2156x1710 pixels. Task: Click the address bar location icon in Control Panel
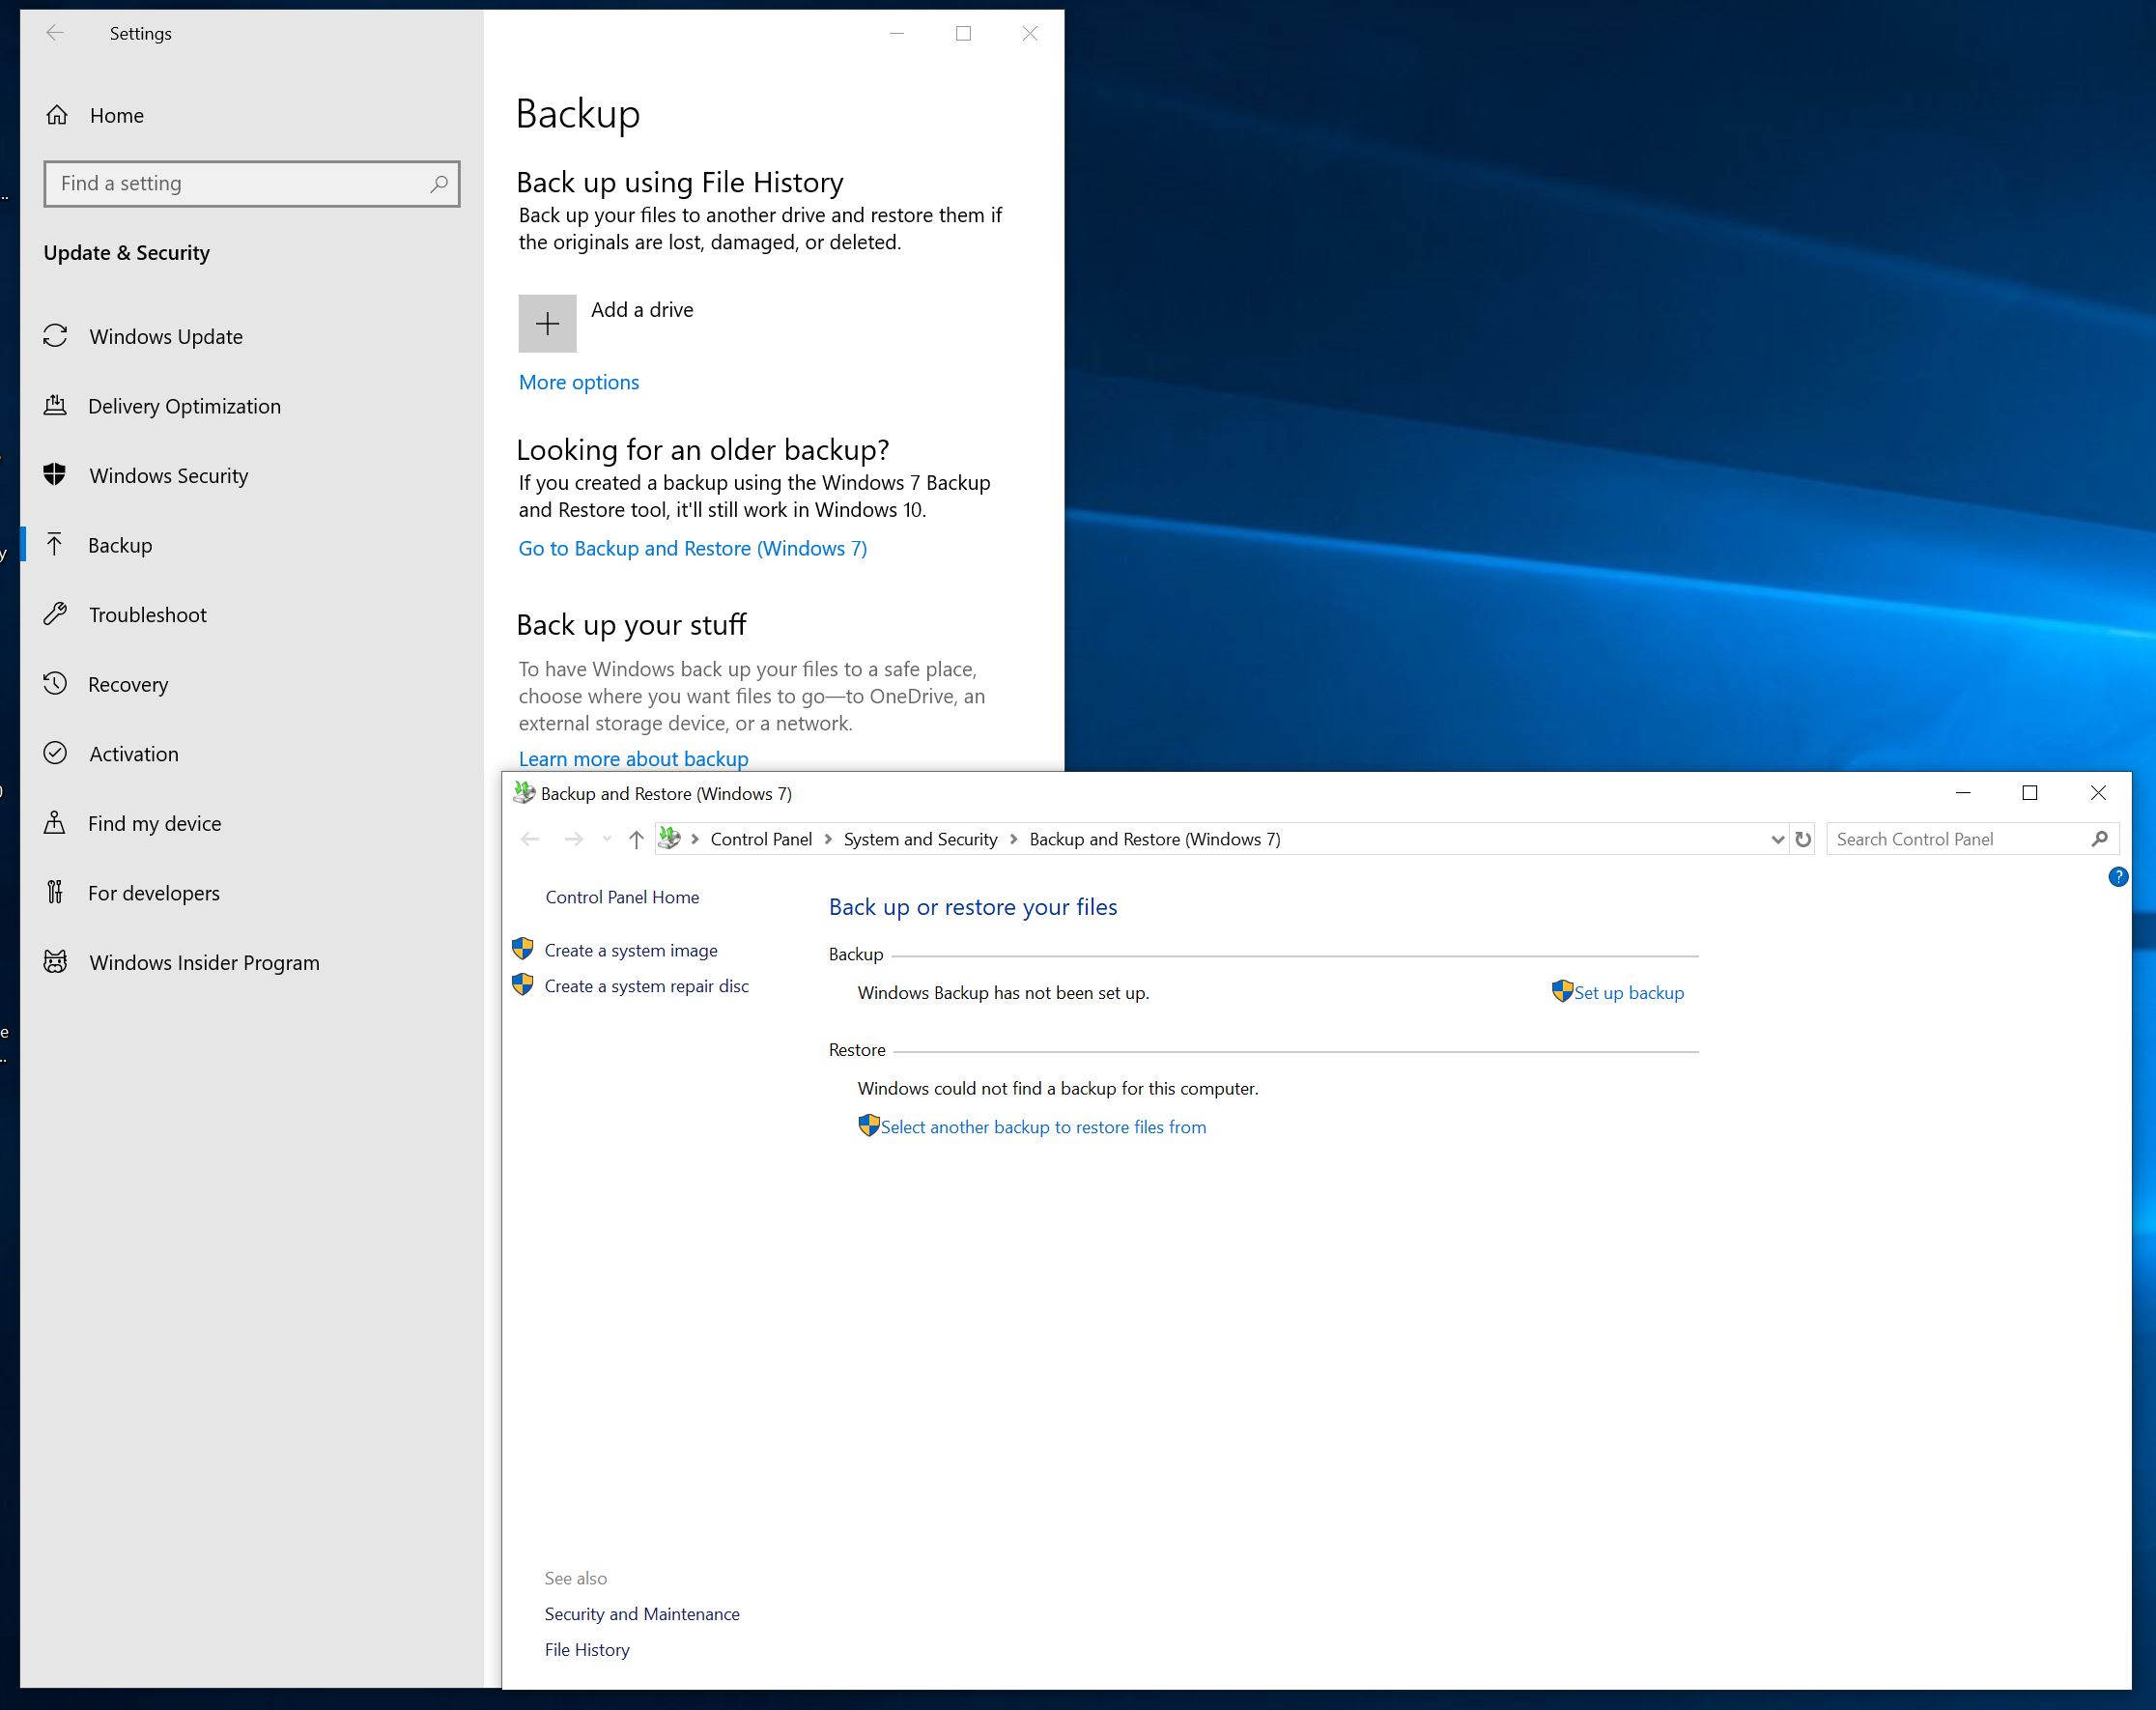(670, 839)
